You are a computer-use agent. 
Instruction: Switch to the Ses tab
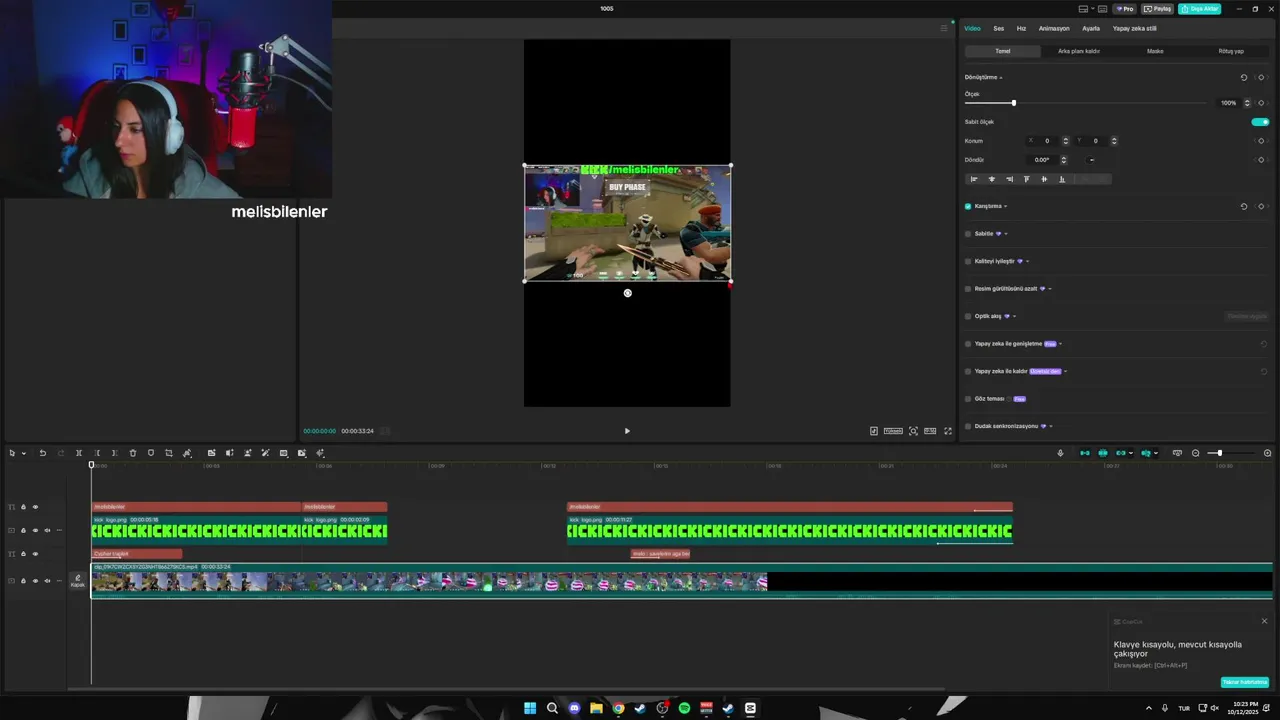998,28
